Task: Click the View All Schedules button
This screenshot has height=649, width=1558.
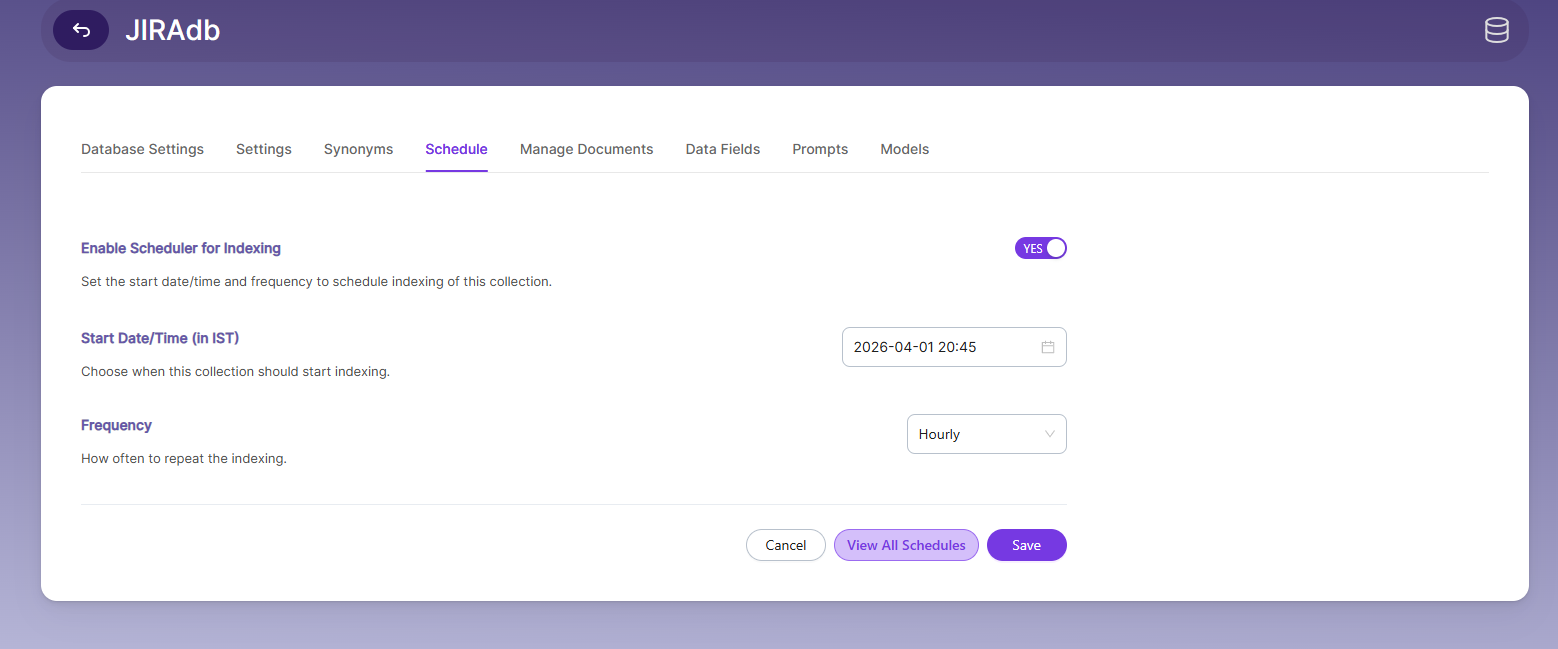Action: (906, 545)
